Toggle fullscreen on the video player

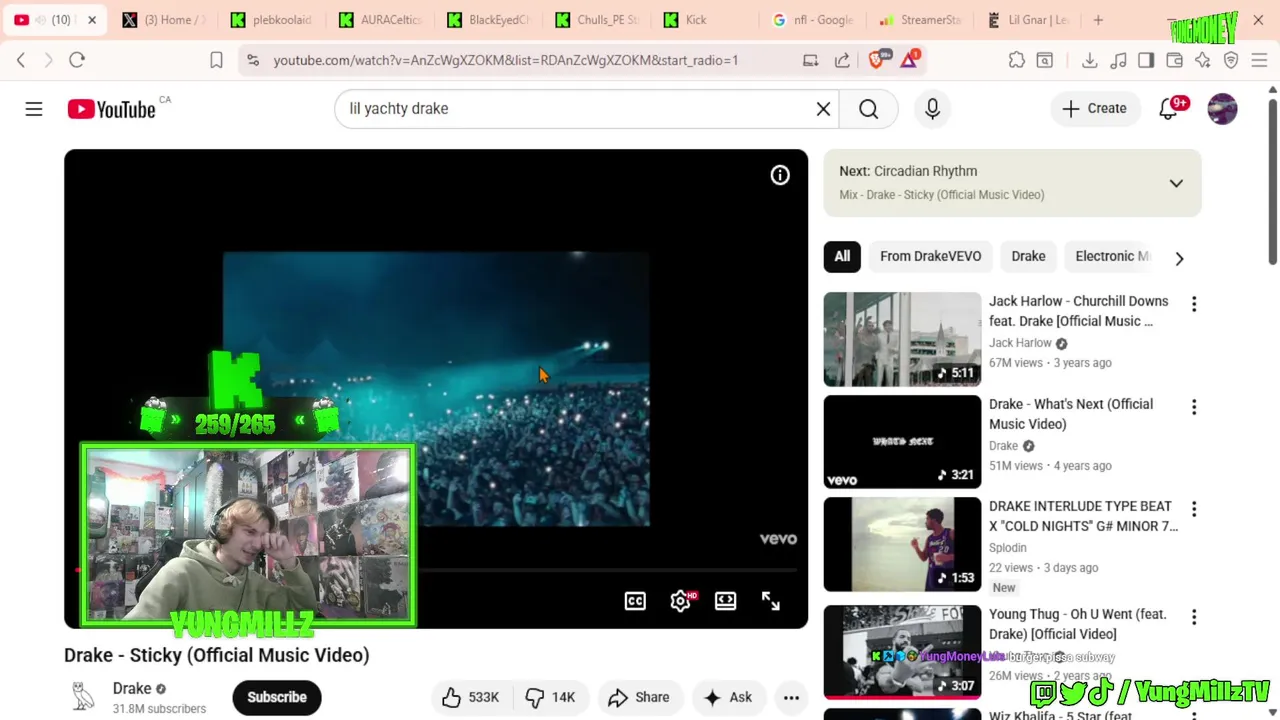(771, 601)
